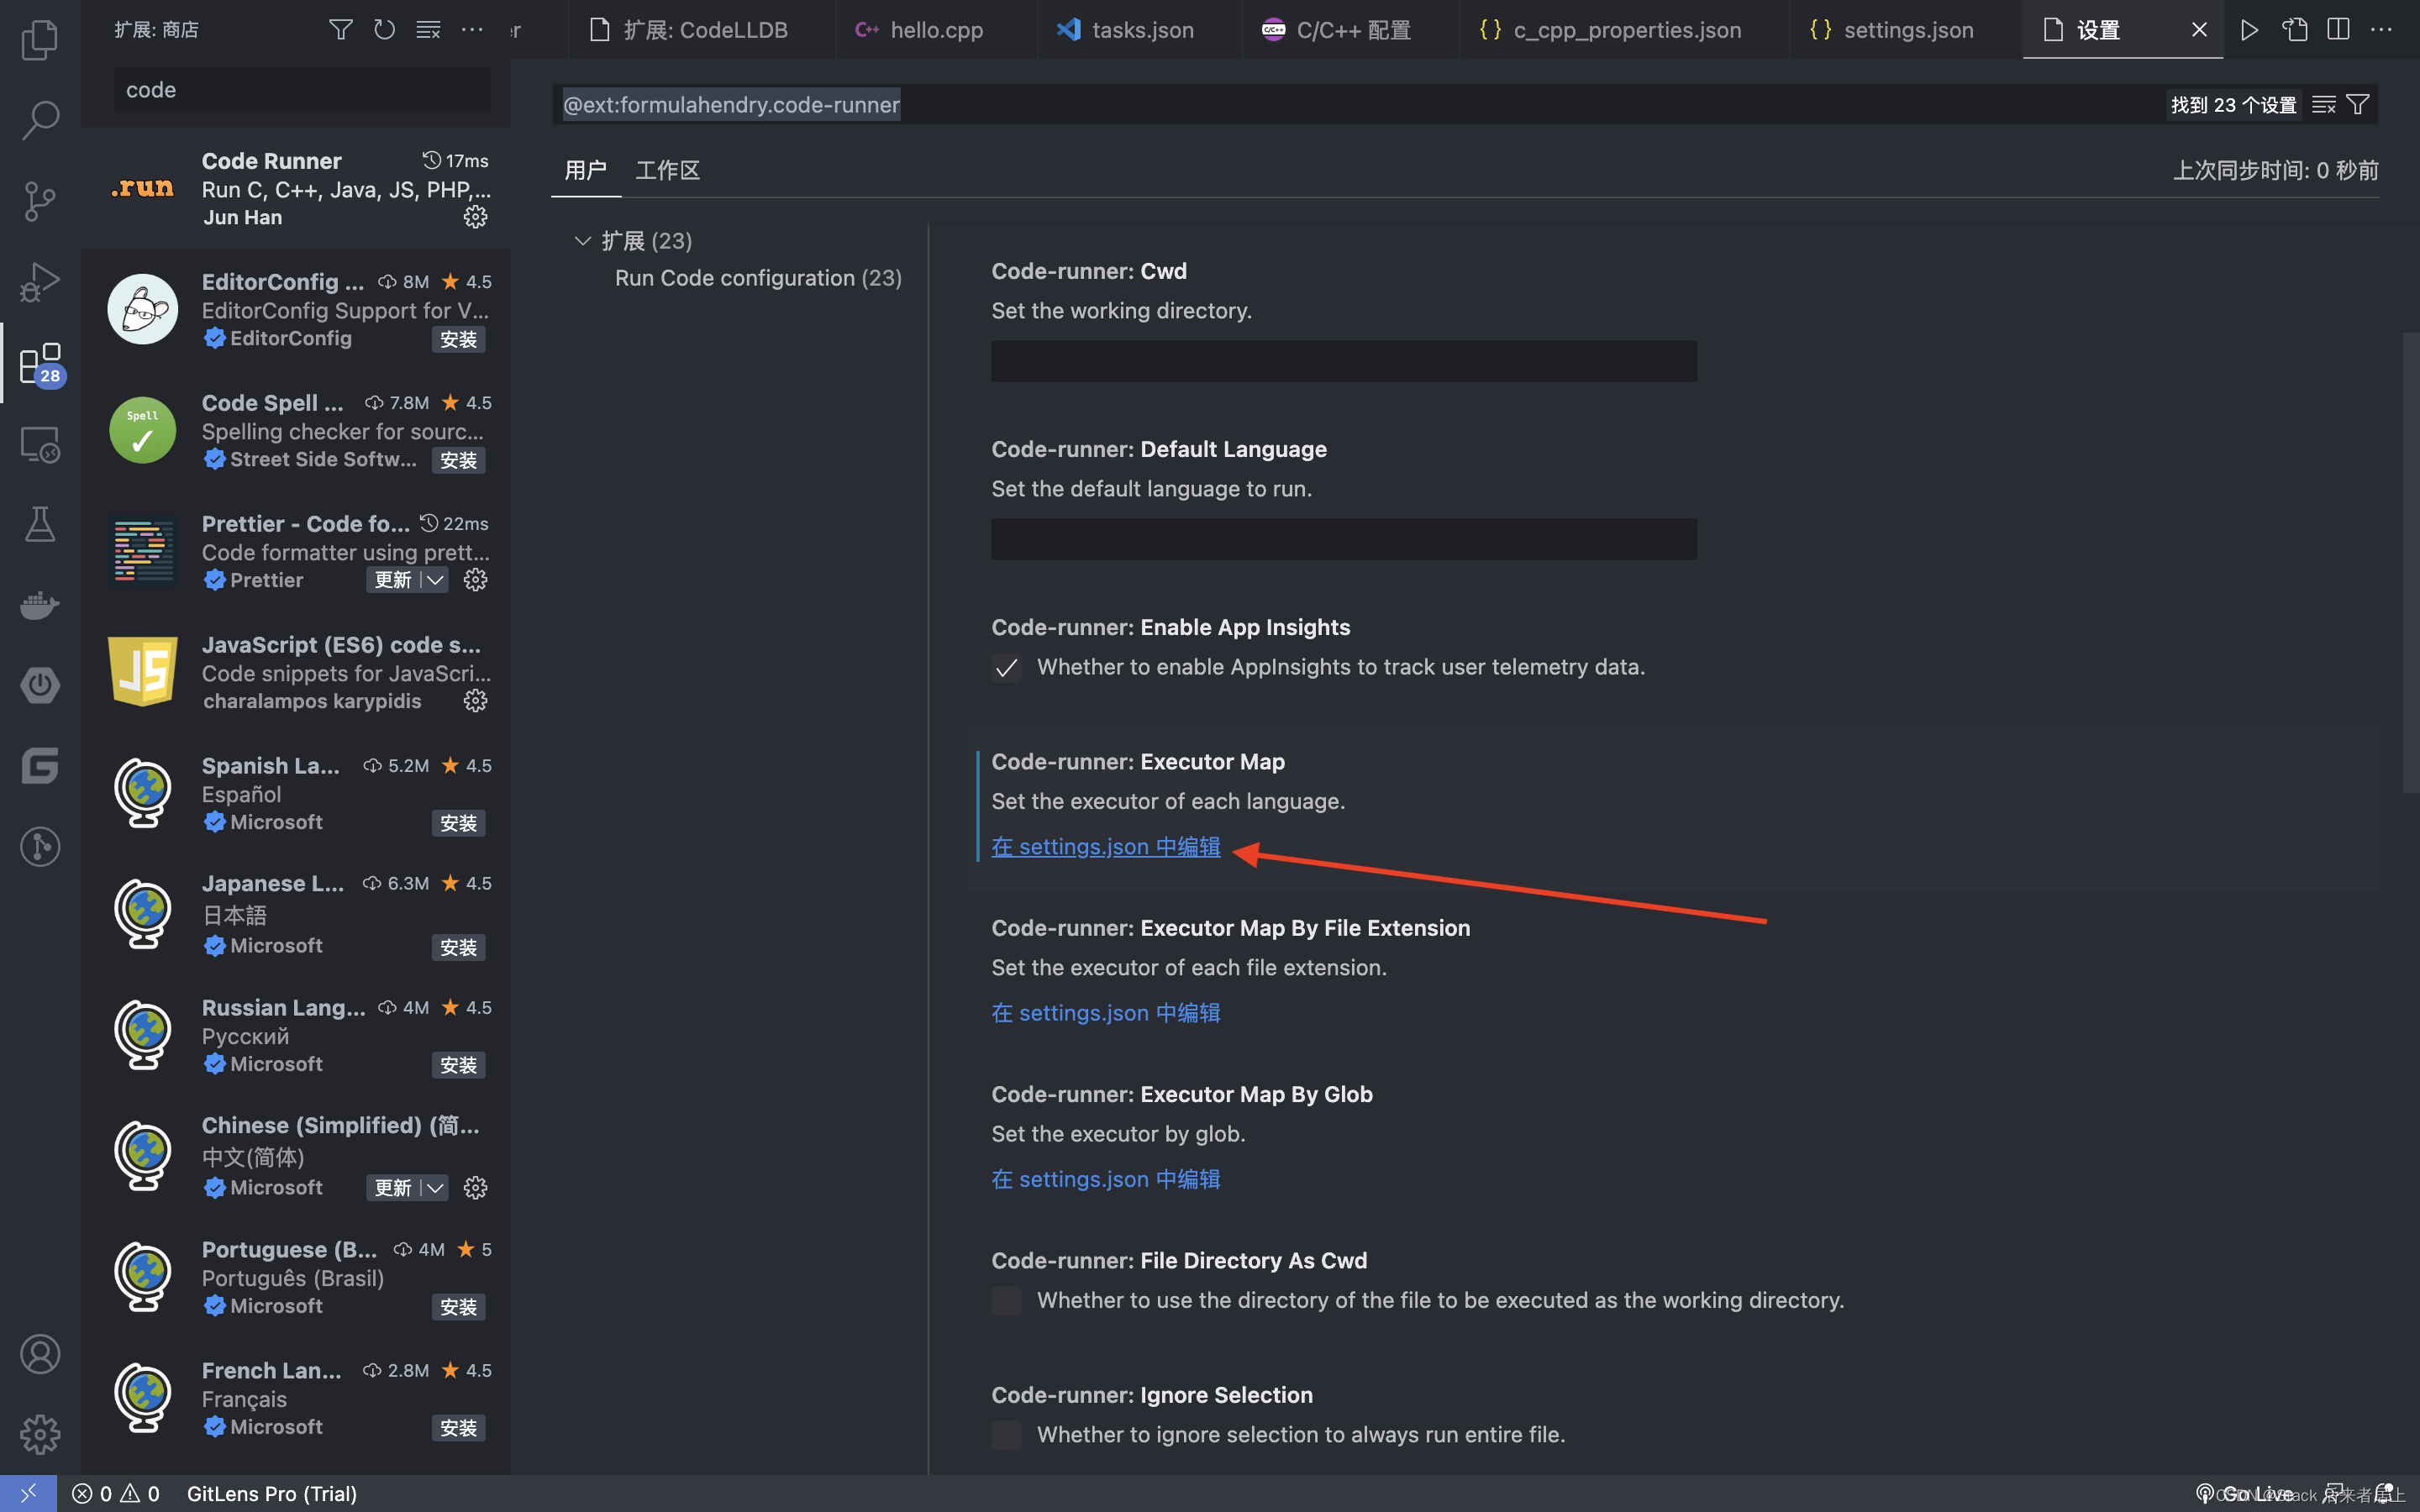
Task: Open the Extensions panel more actions menu
Action: tap(472, 29)
